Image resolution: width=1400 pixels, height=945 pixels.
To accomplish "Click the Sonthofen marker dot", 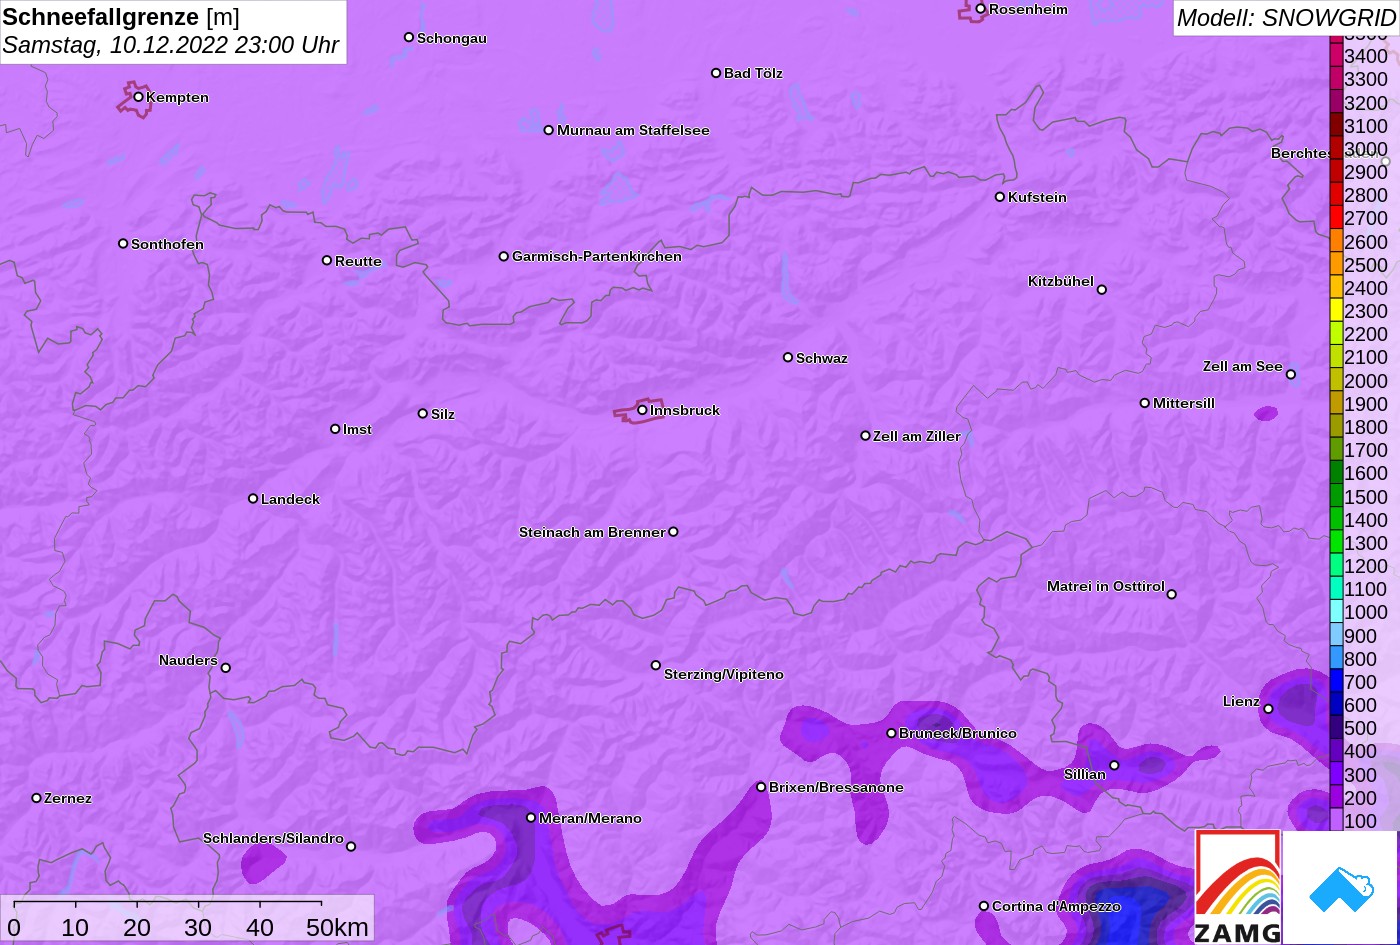I will tap(123, 244).
